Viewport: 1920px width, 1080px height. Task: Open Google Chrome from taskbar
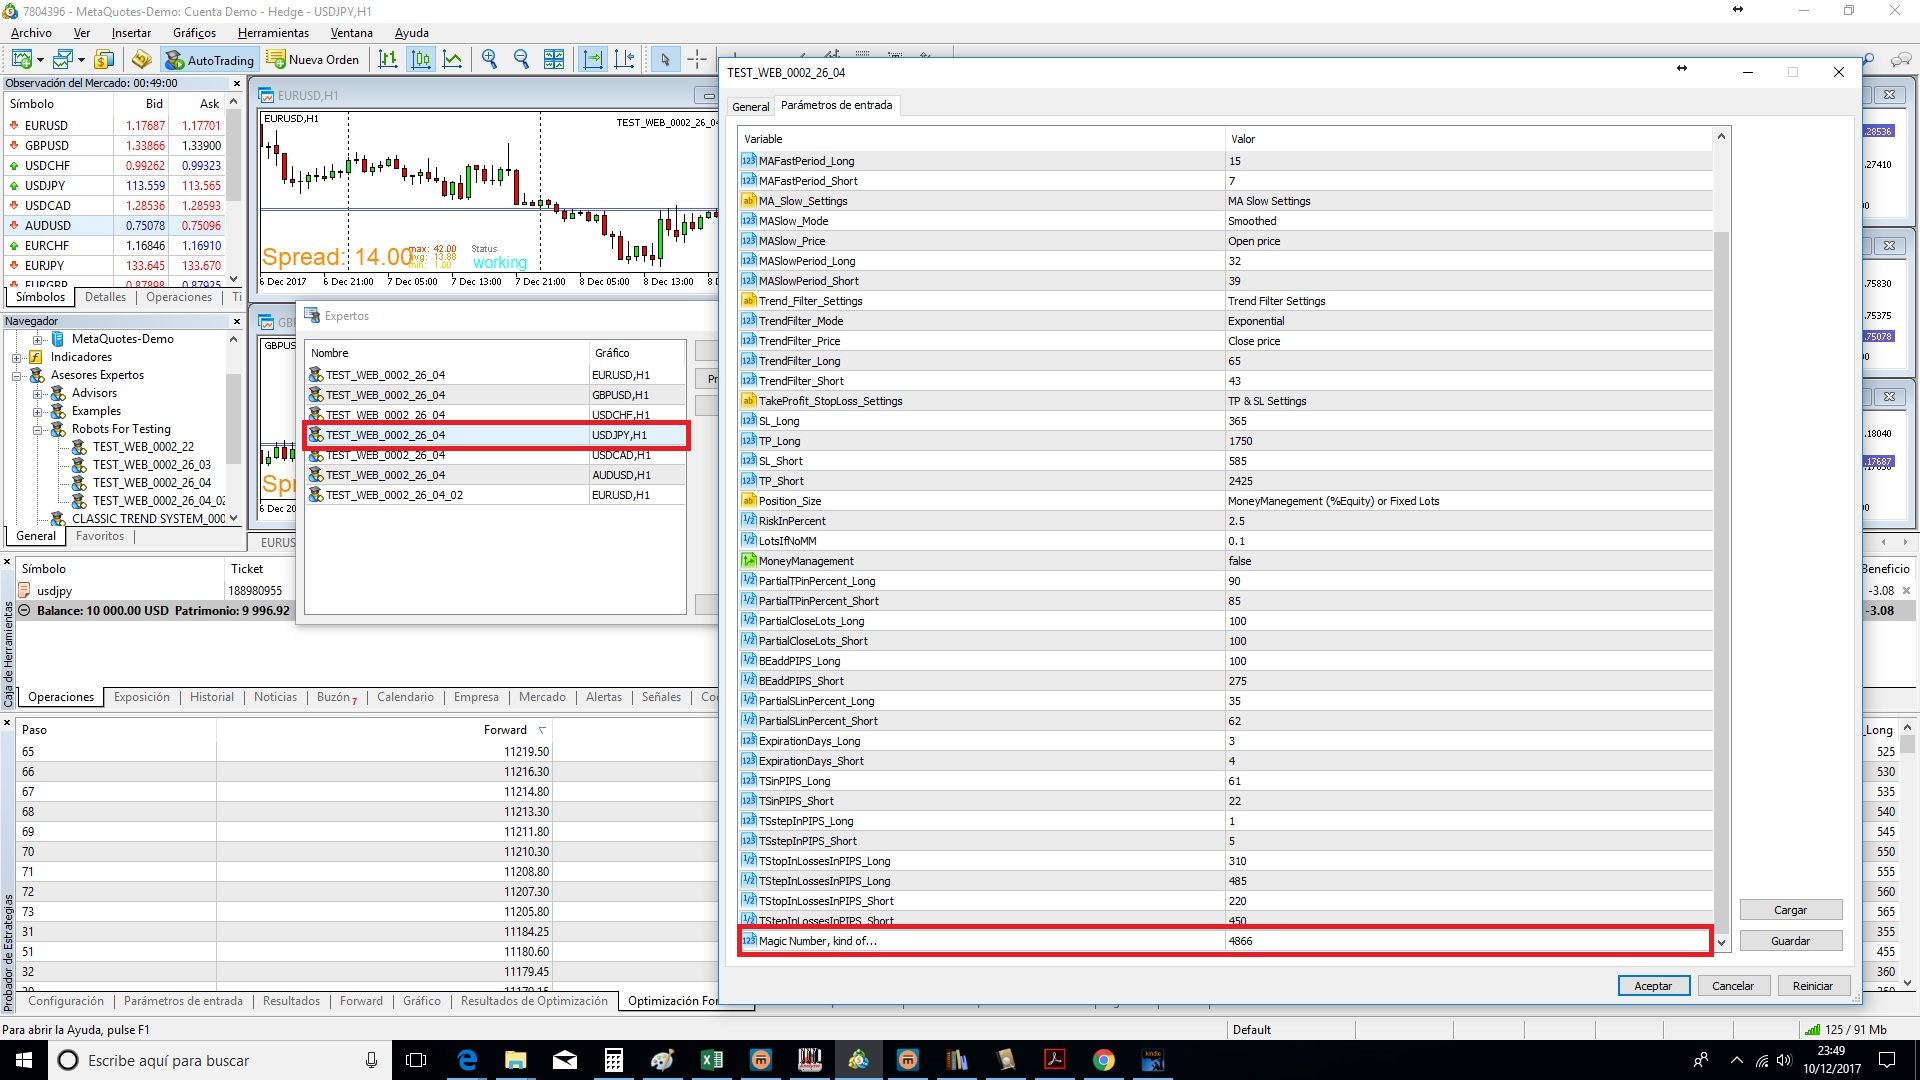(x=1103, y=1060)
